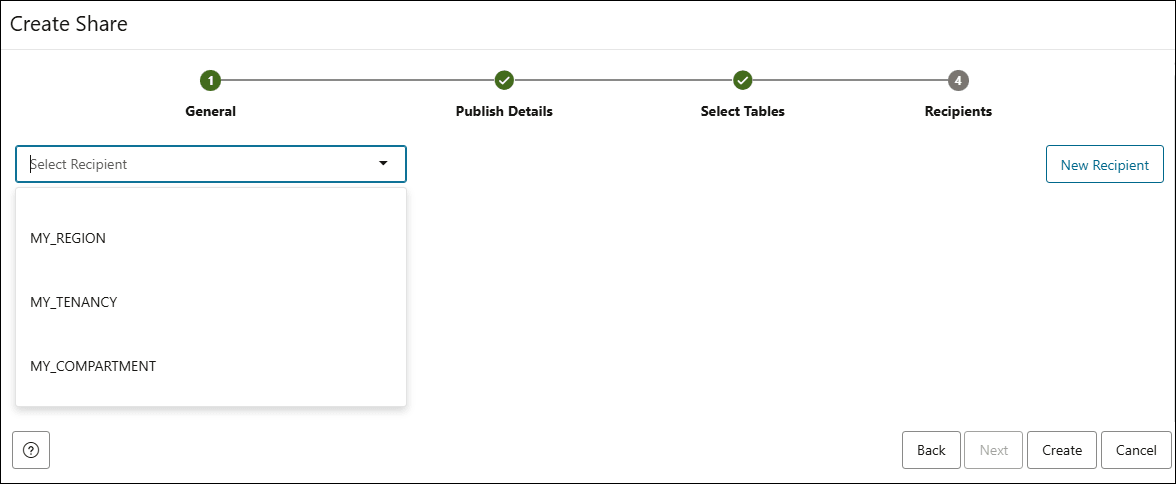Select the Recipients step circle

958,80
